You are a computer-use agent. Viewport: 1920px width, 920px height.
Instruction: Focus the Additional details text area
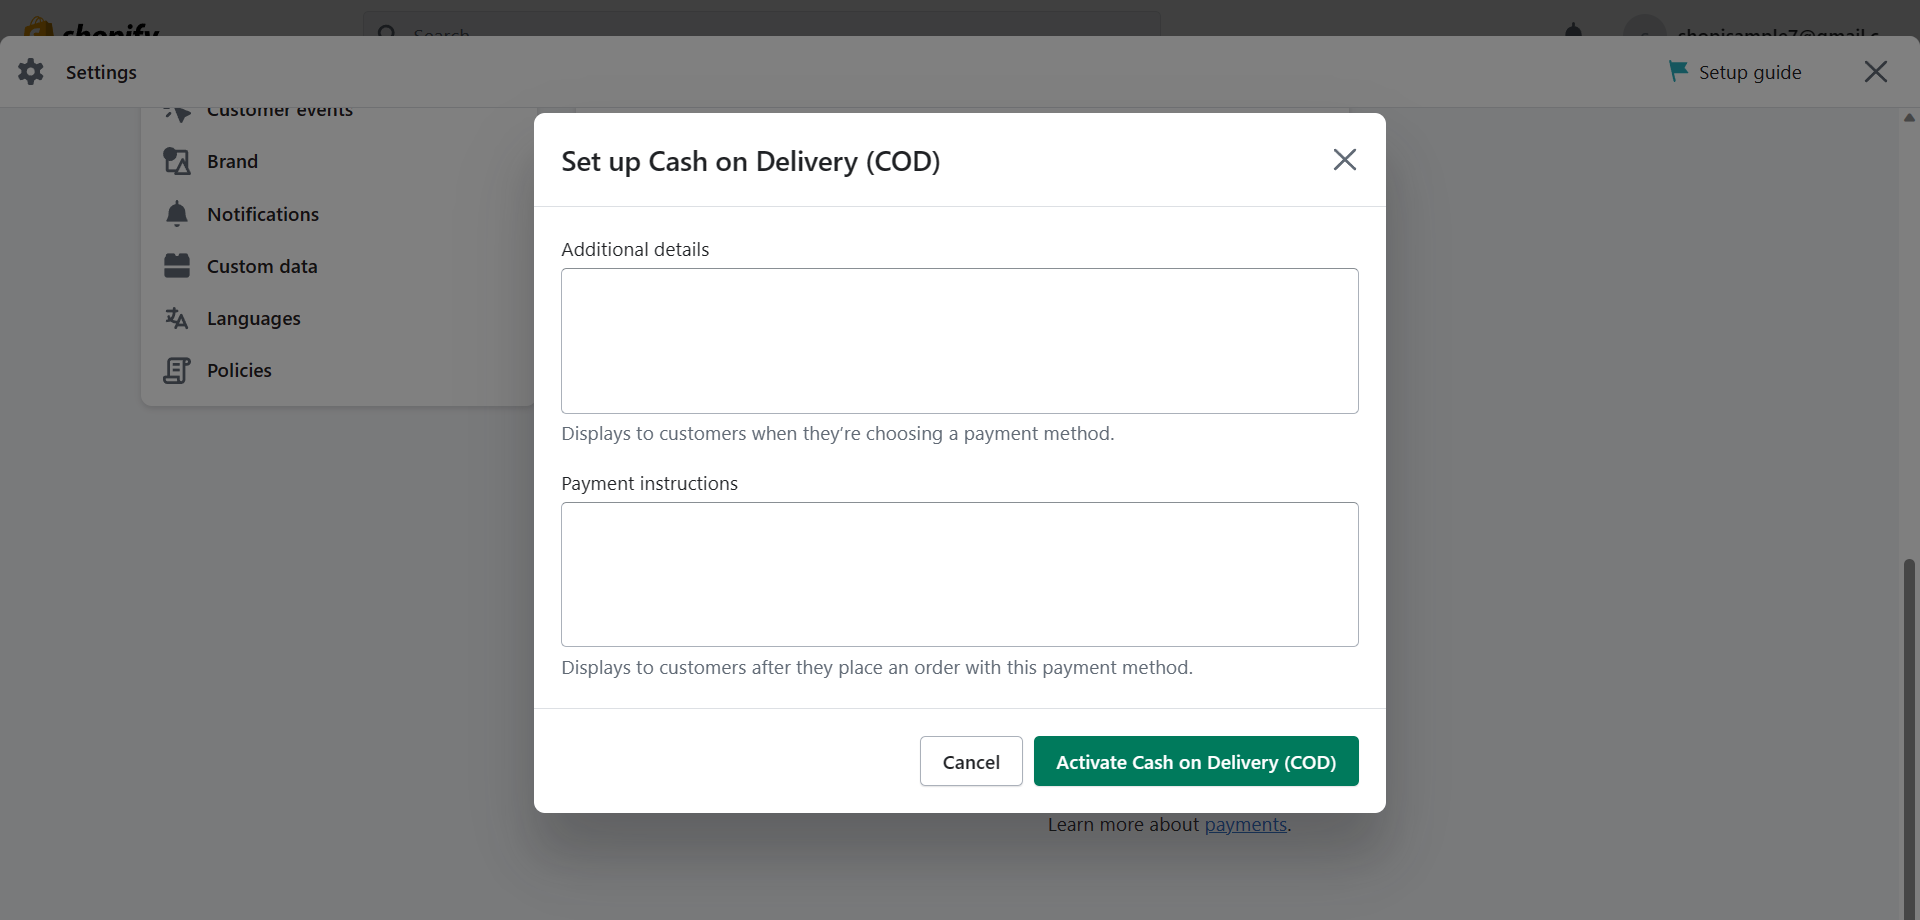click(x=960, y=341)
